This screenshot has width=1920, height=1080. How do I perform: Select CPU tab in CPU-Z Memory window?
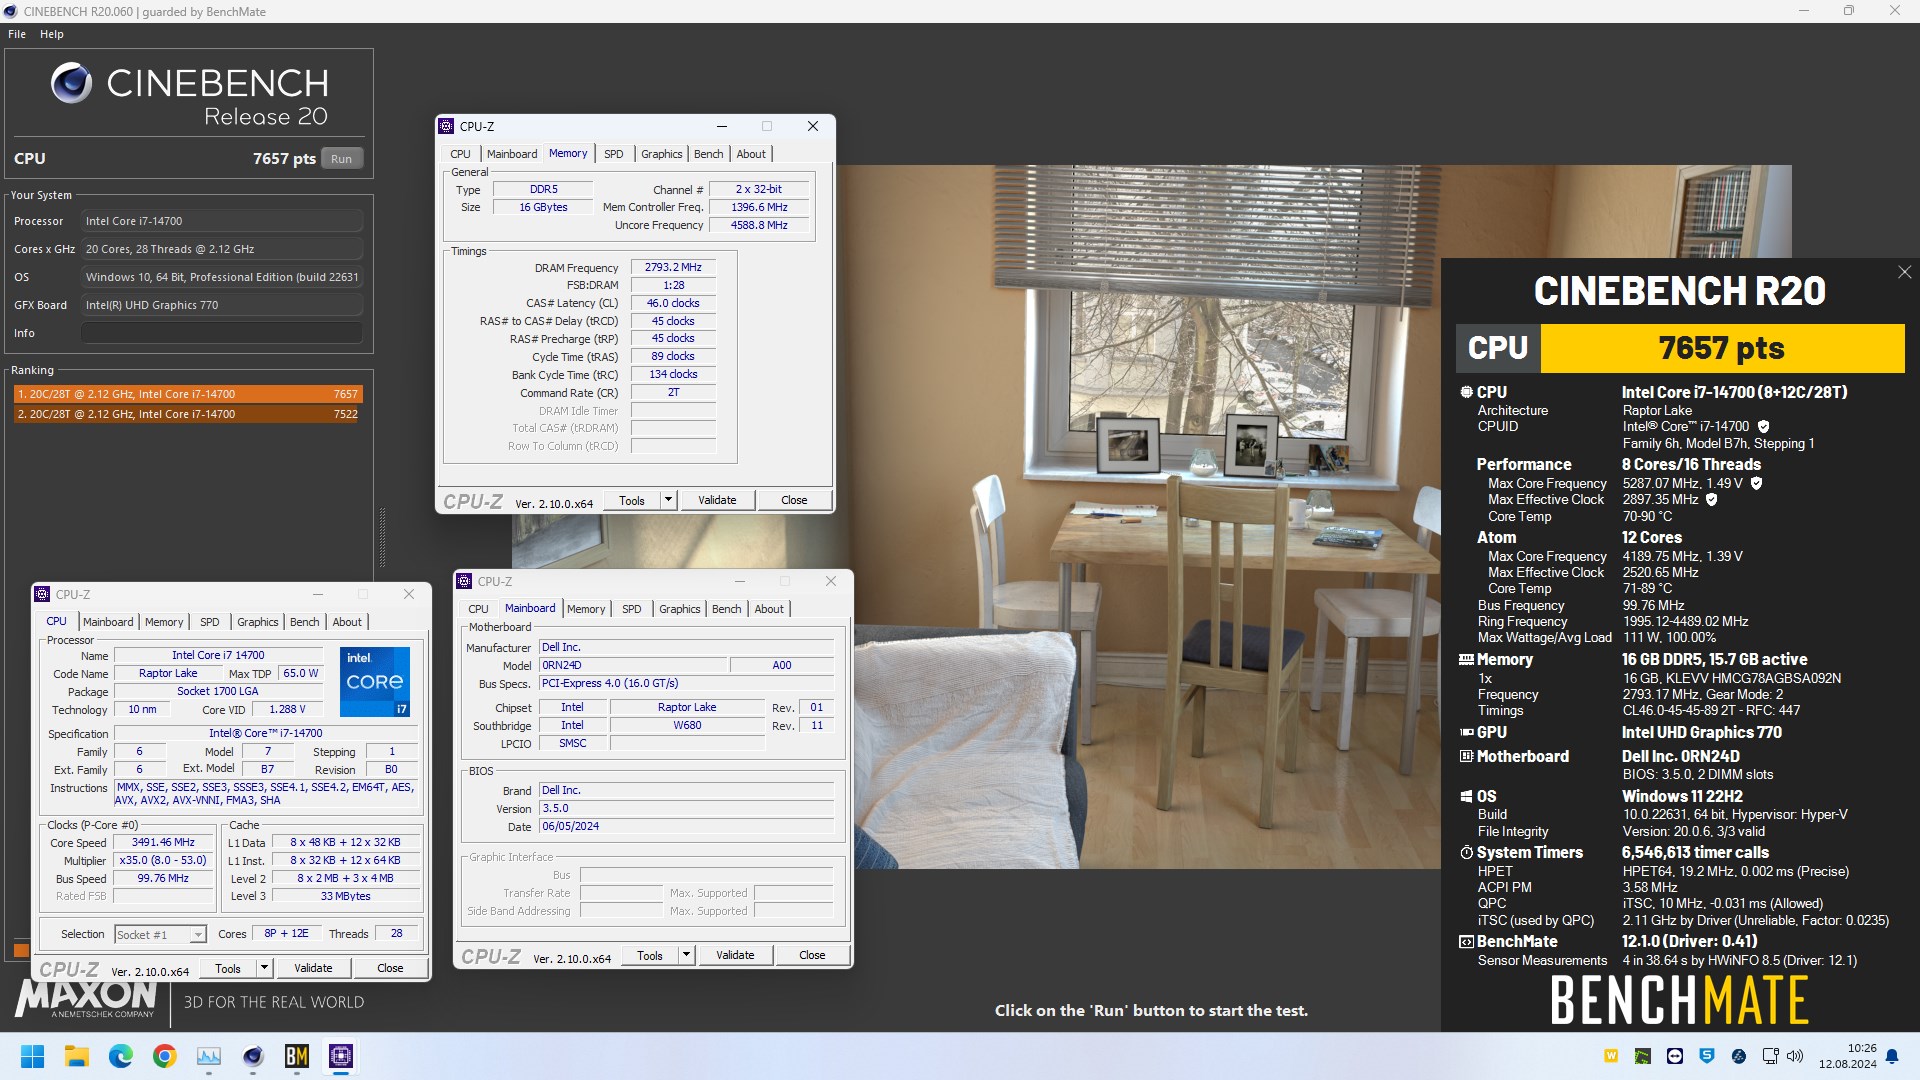[x=460, y=154]
